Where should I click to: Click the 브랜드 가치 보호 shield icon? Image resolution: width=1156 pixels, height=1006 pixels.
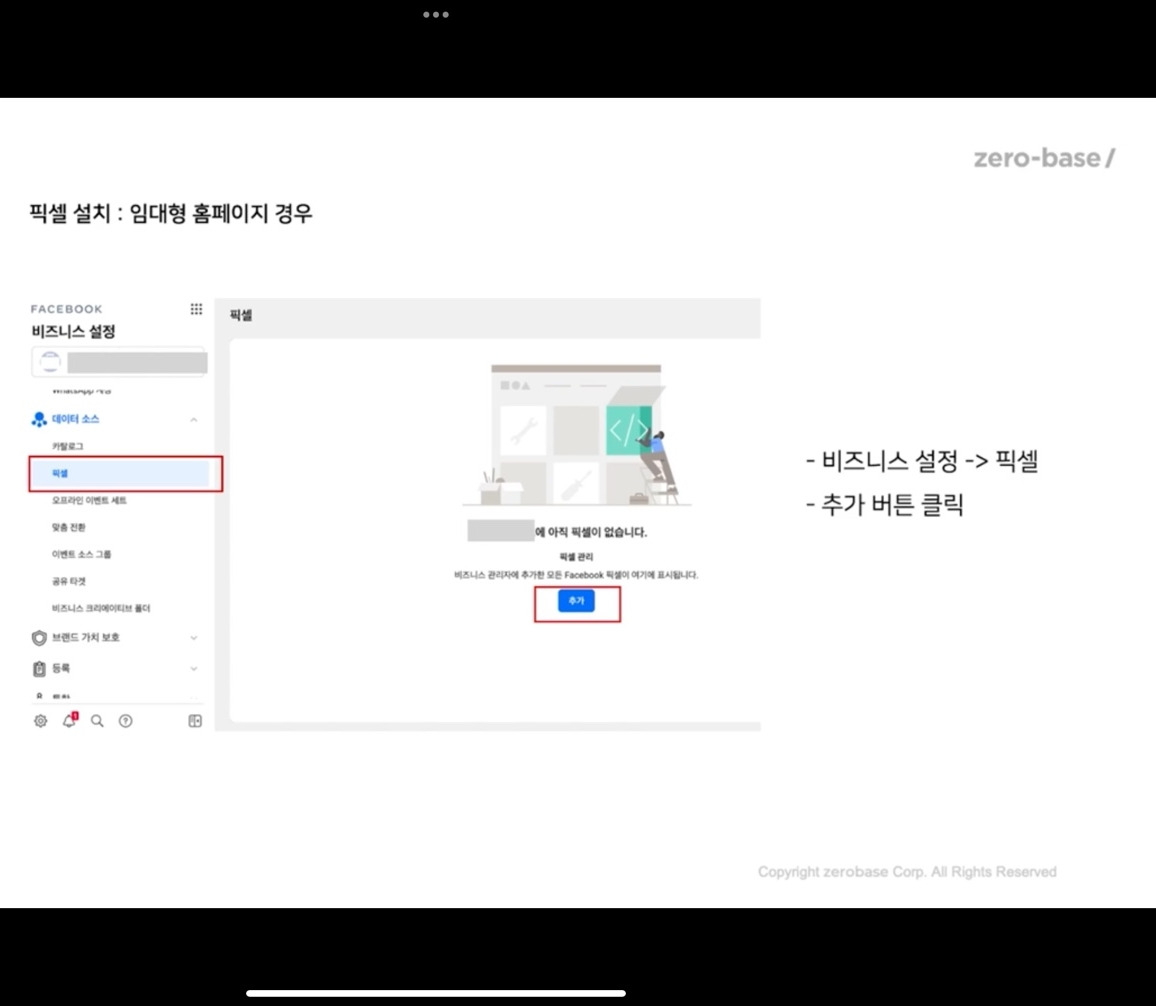pos(38,637)
